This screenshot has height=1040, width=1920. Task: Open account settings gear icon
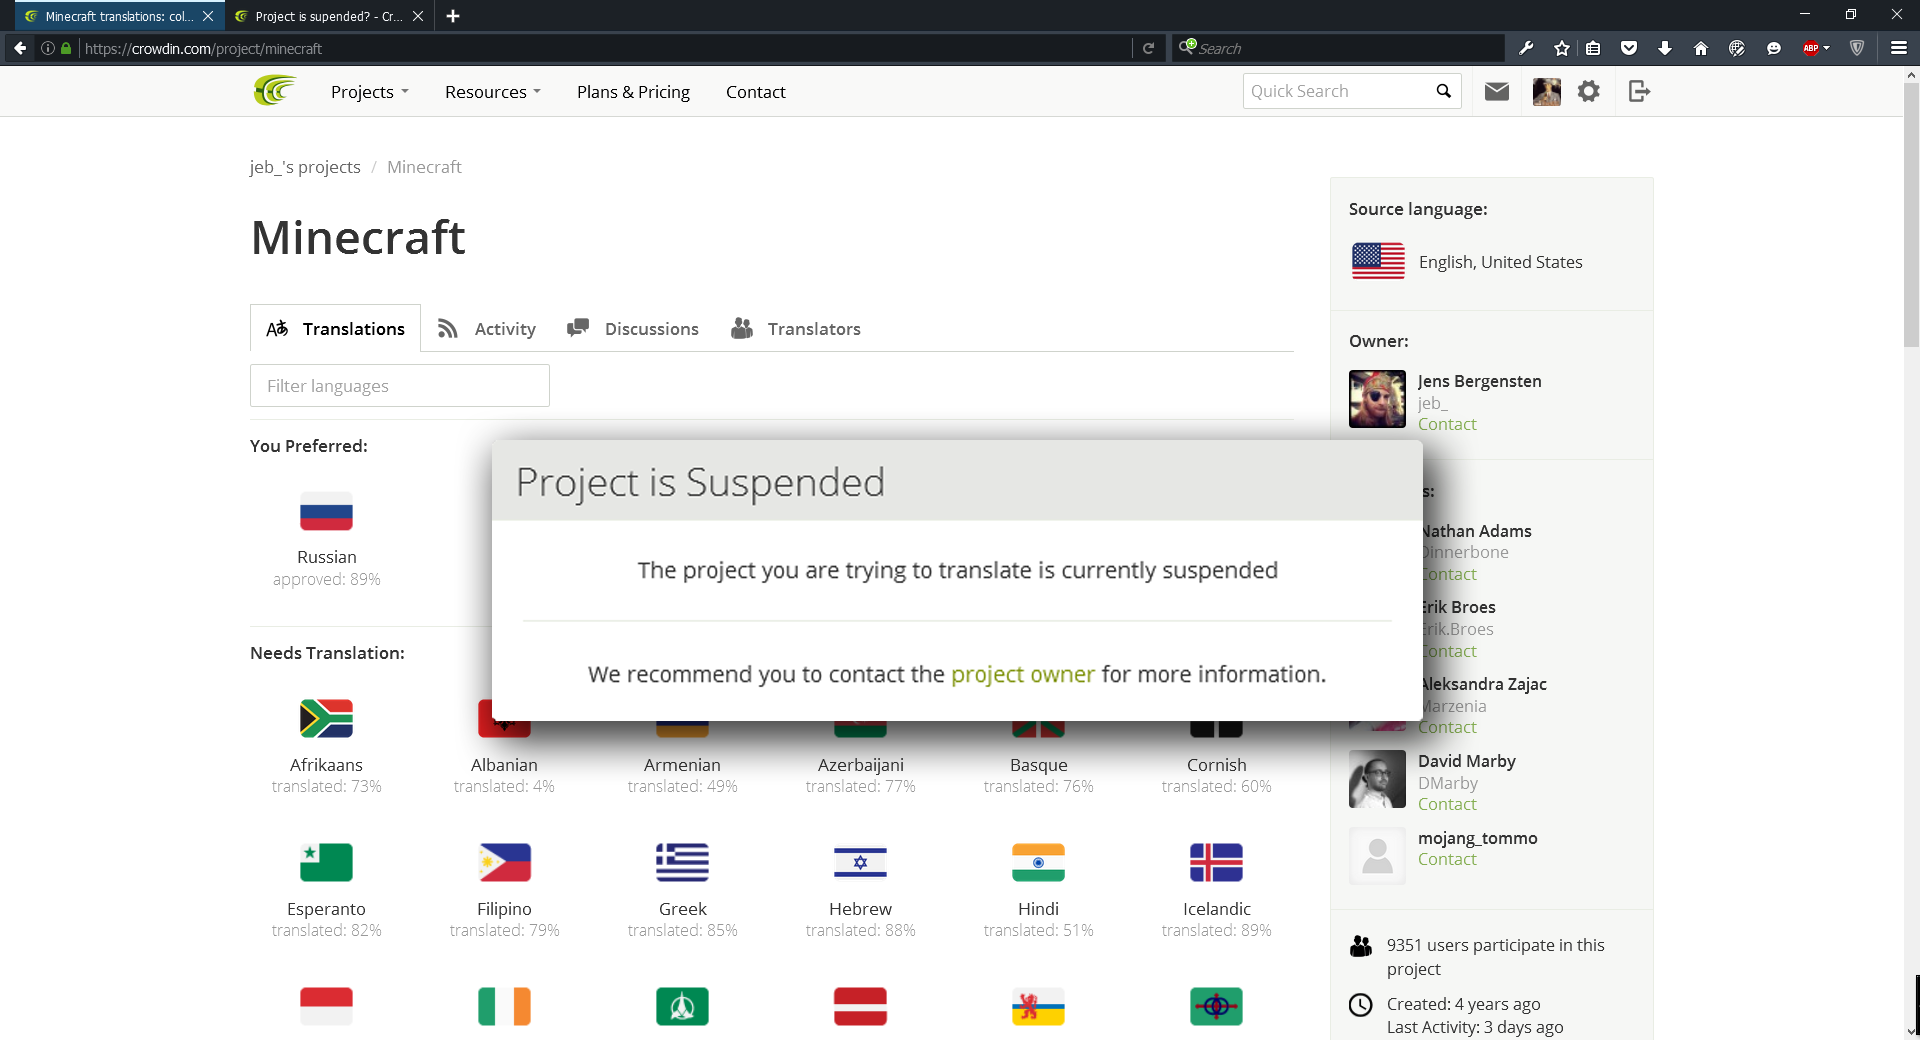coord(1588,92)
